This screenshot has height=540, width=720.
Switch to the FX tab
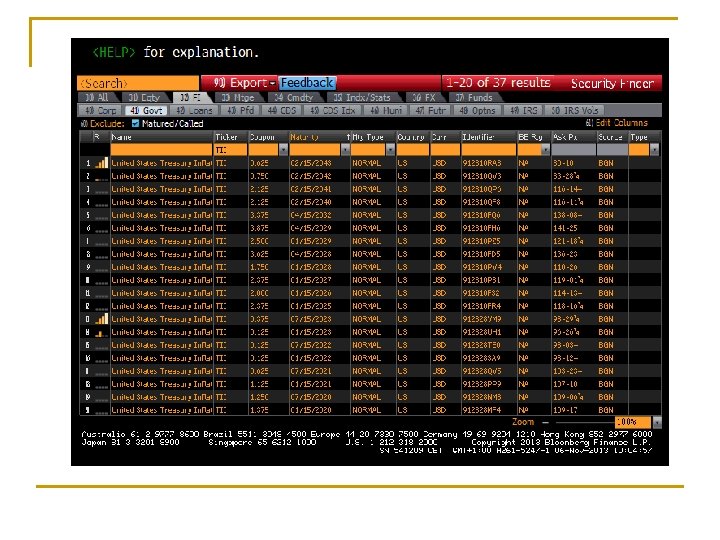tap(423, 97)
